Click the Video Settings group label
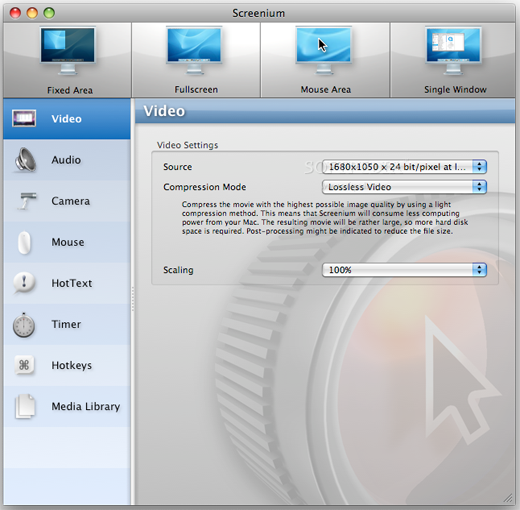This screenshot has height=510, width=520. tap(187, 145)
